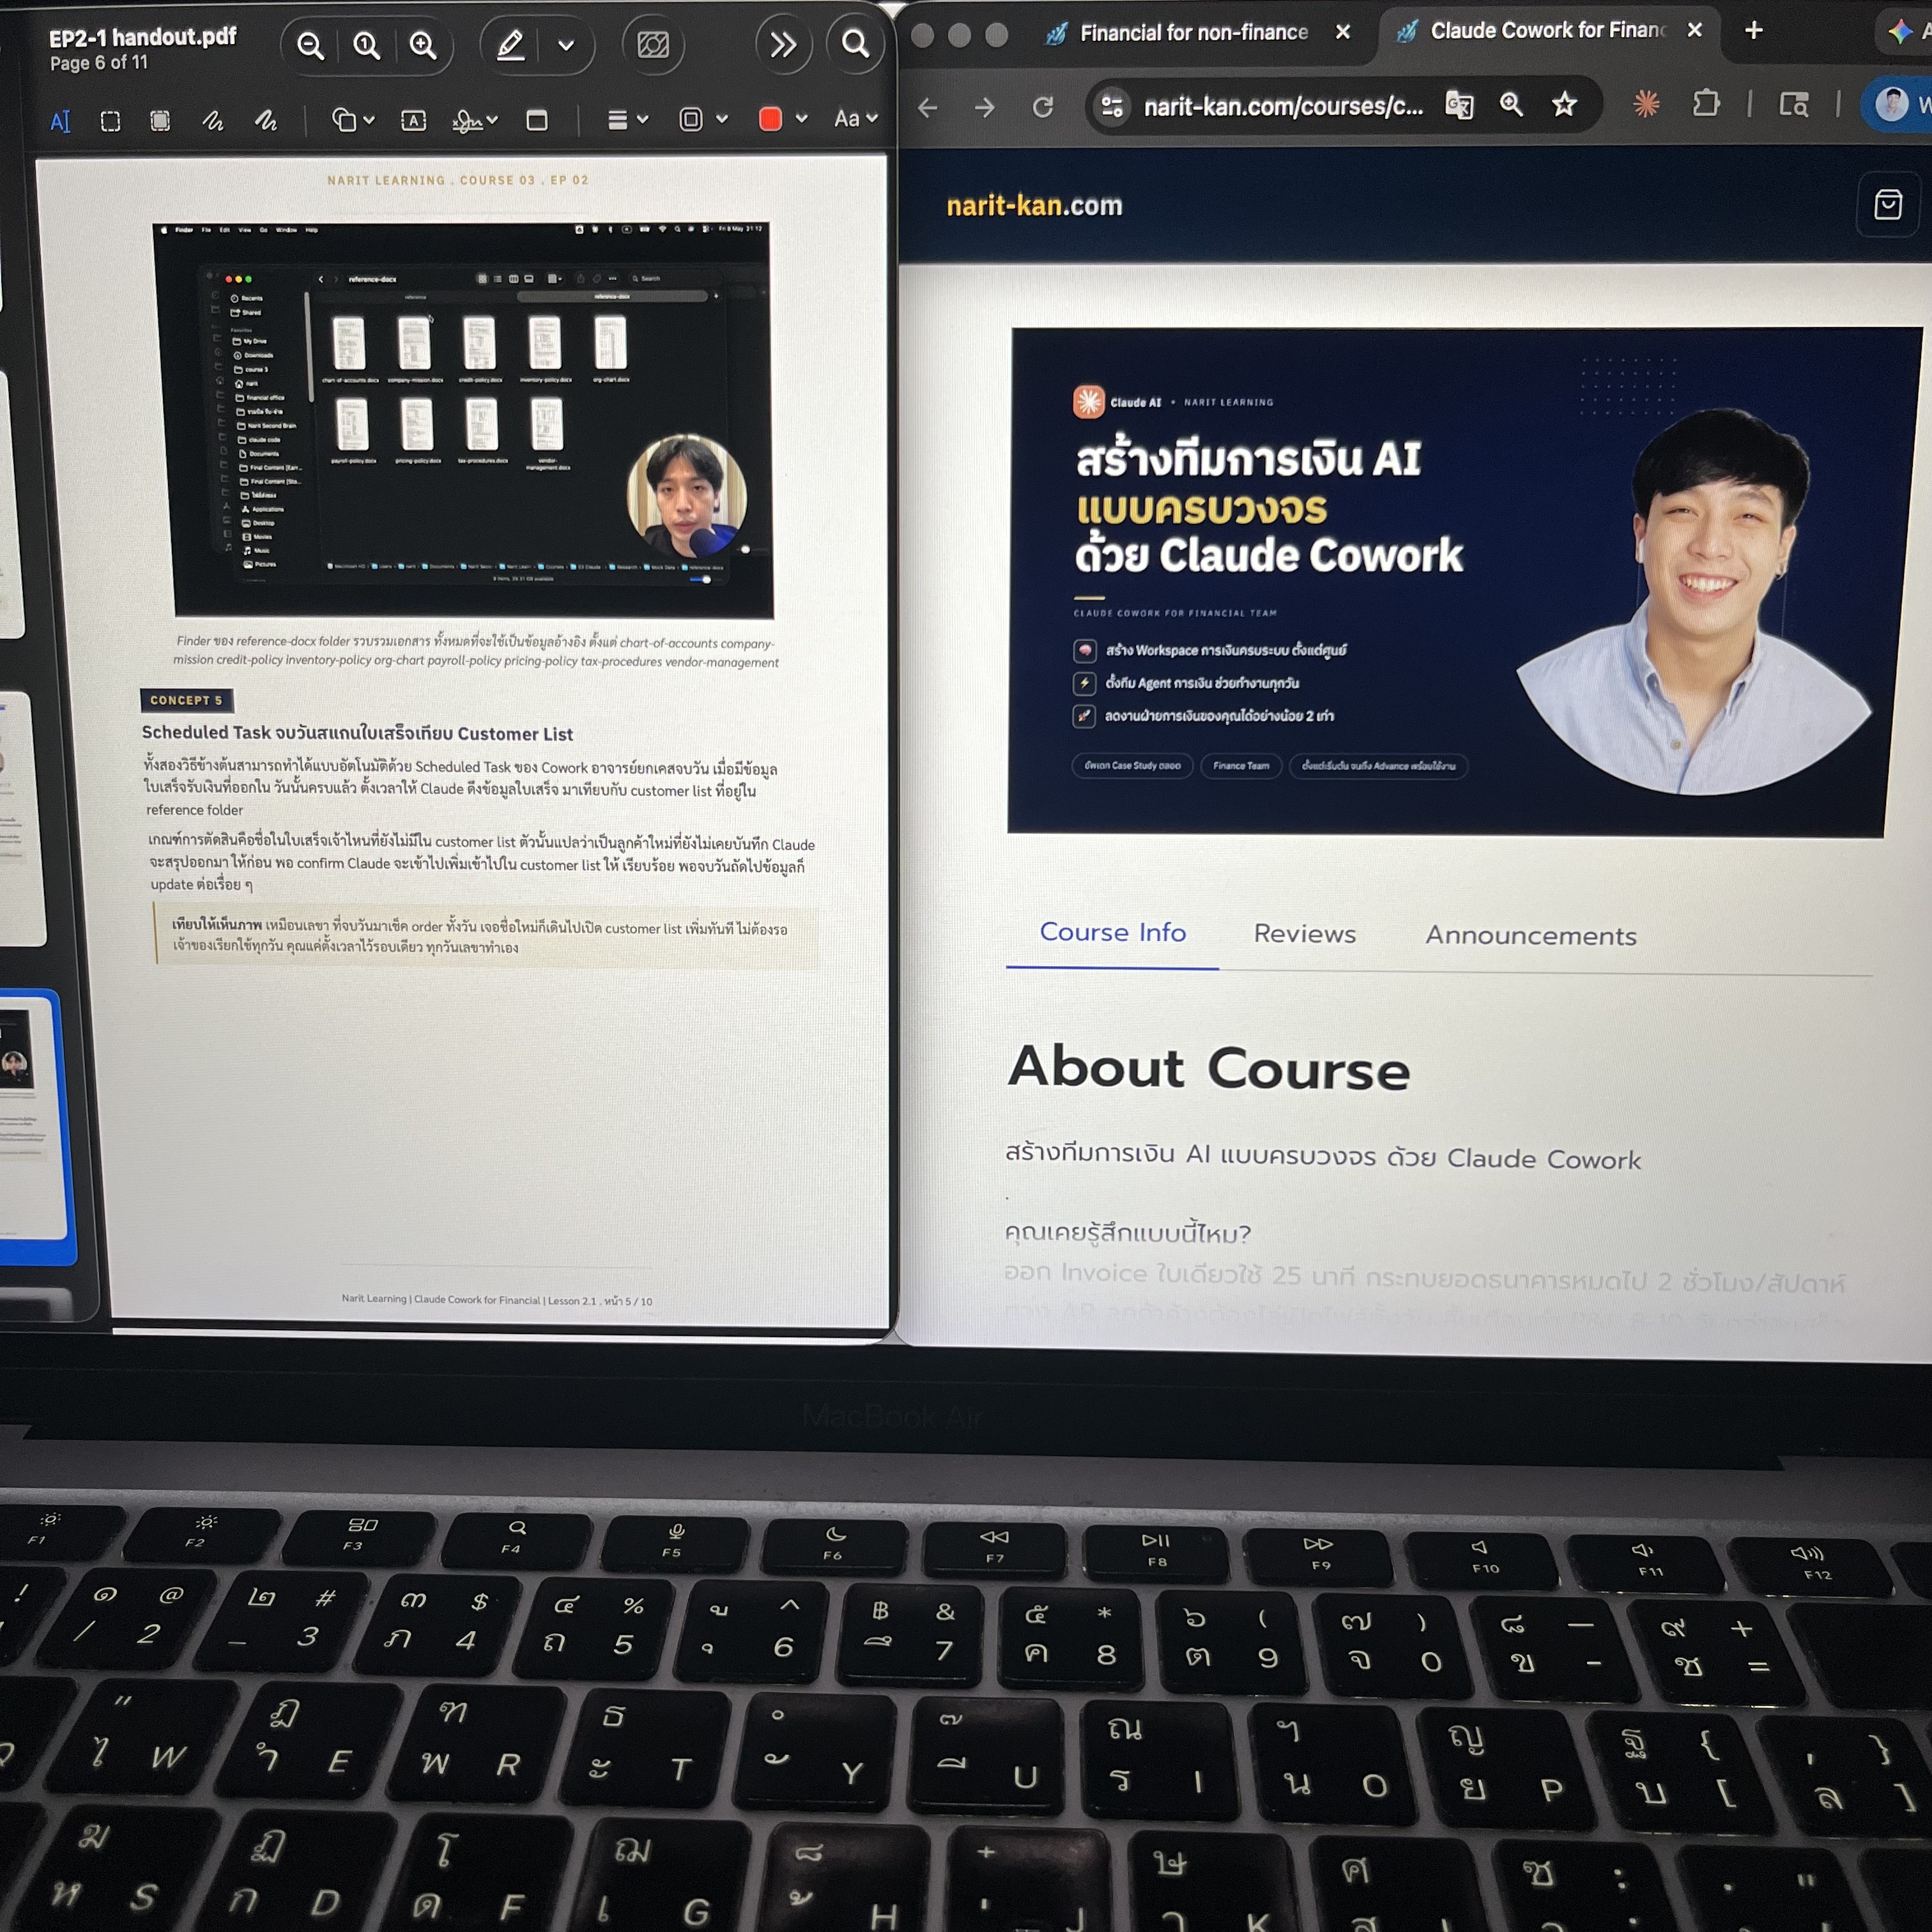Reload the narit-kan.com page
Viewport: 1932px width, 1932px height.
(x=1043, y=107)
